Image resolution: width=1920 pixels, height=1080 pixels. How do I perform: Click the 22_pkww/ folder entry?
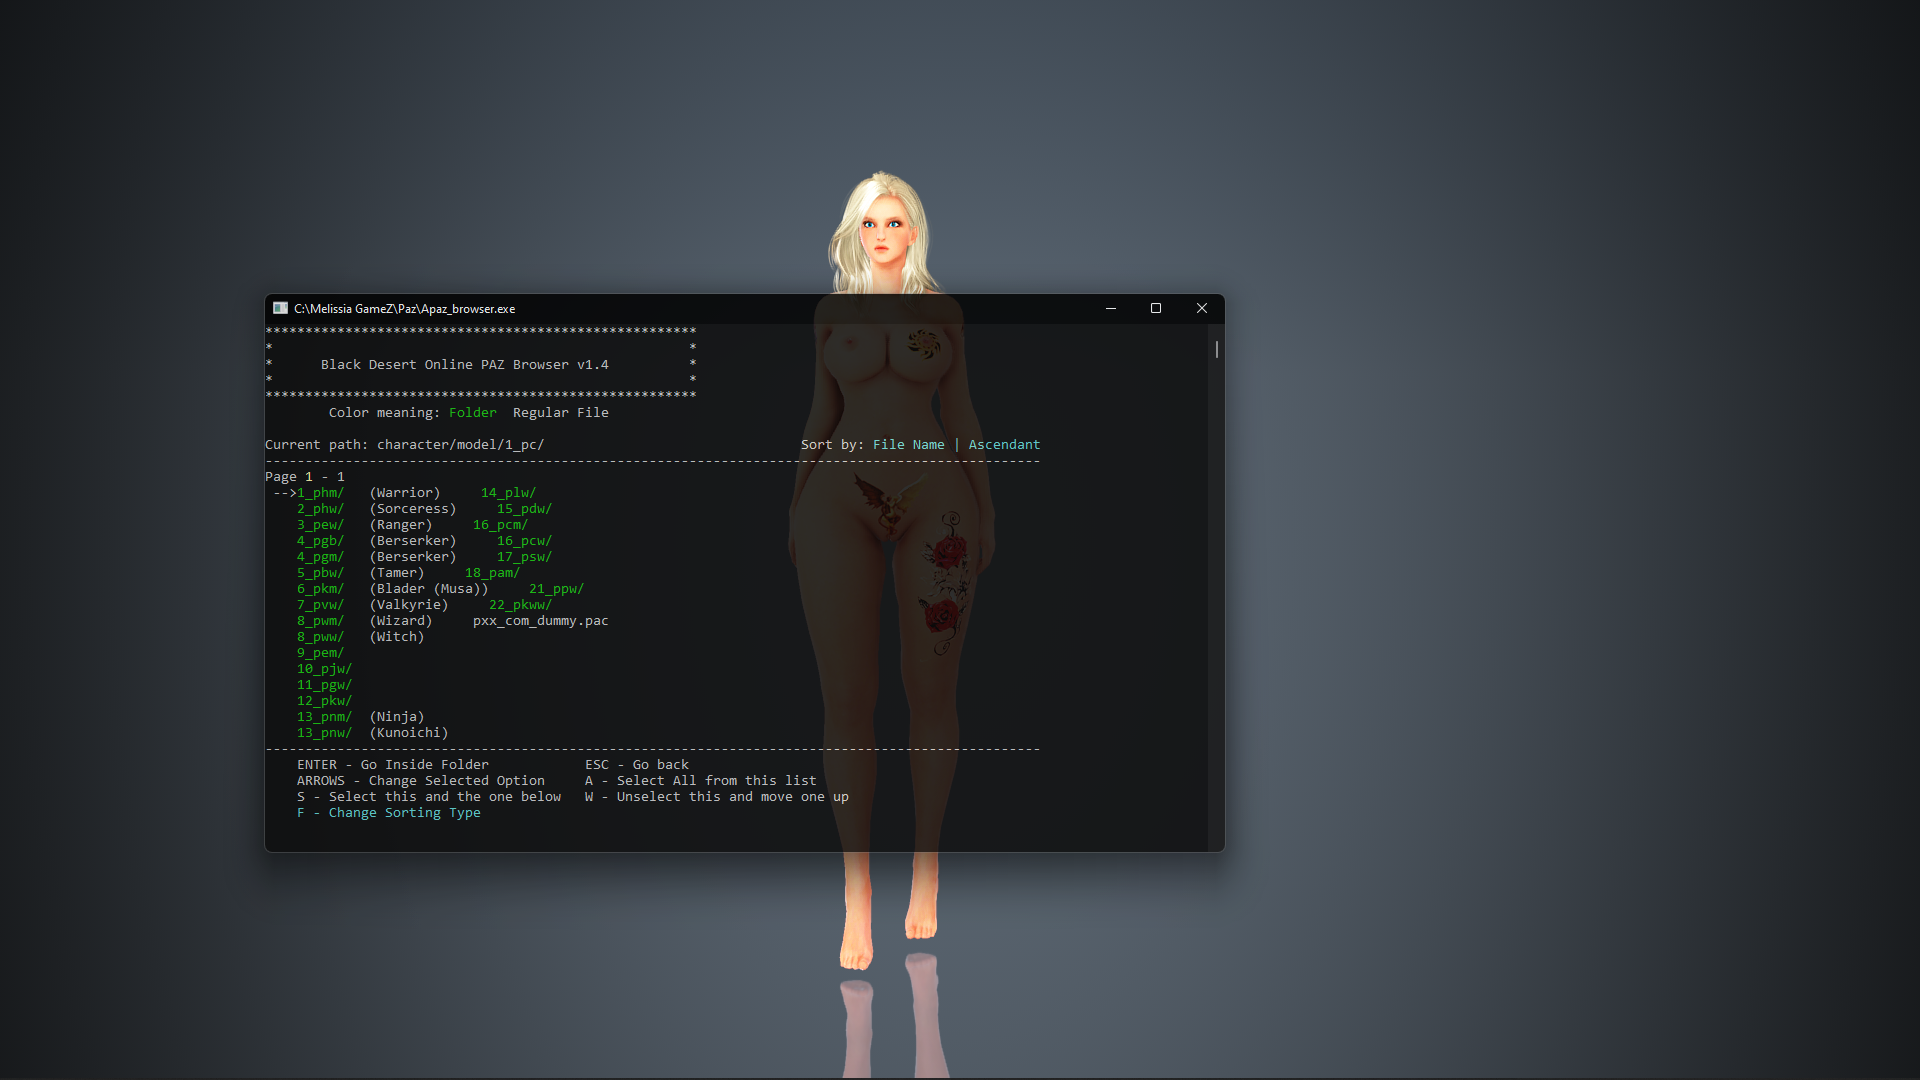tap(520, 605)
